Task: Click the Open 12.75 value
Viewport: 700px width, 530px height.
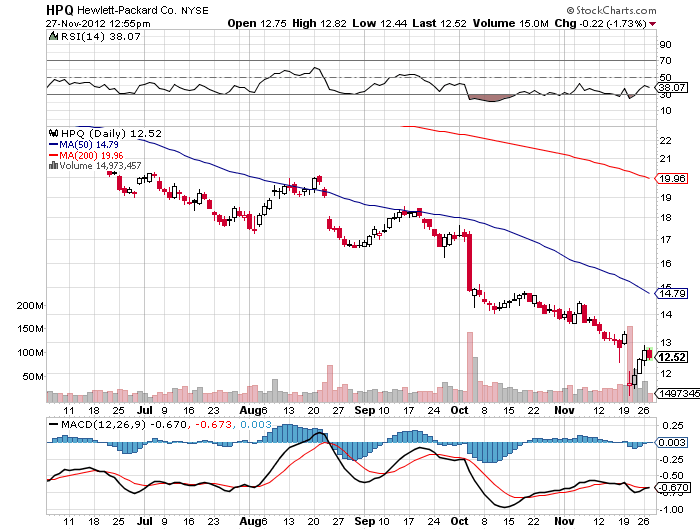Action: 257,23
